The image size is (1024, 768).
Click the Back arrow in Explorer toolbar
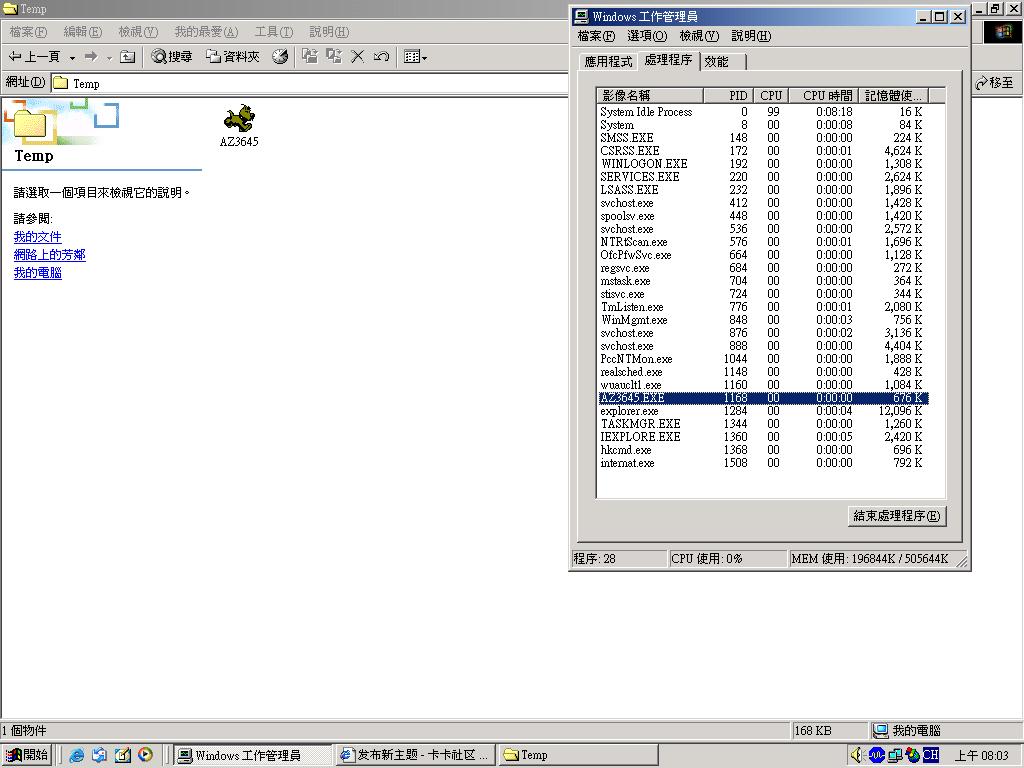tap(34, 57)
